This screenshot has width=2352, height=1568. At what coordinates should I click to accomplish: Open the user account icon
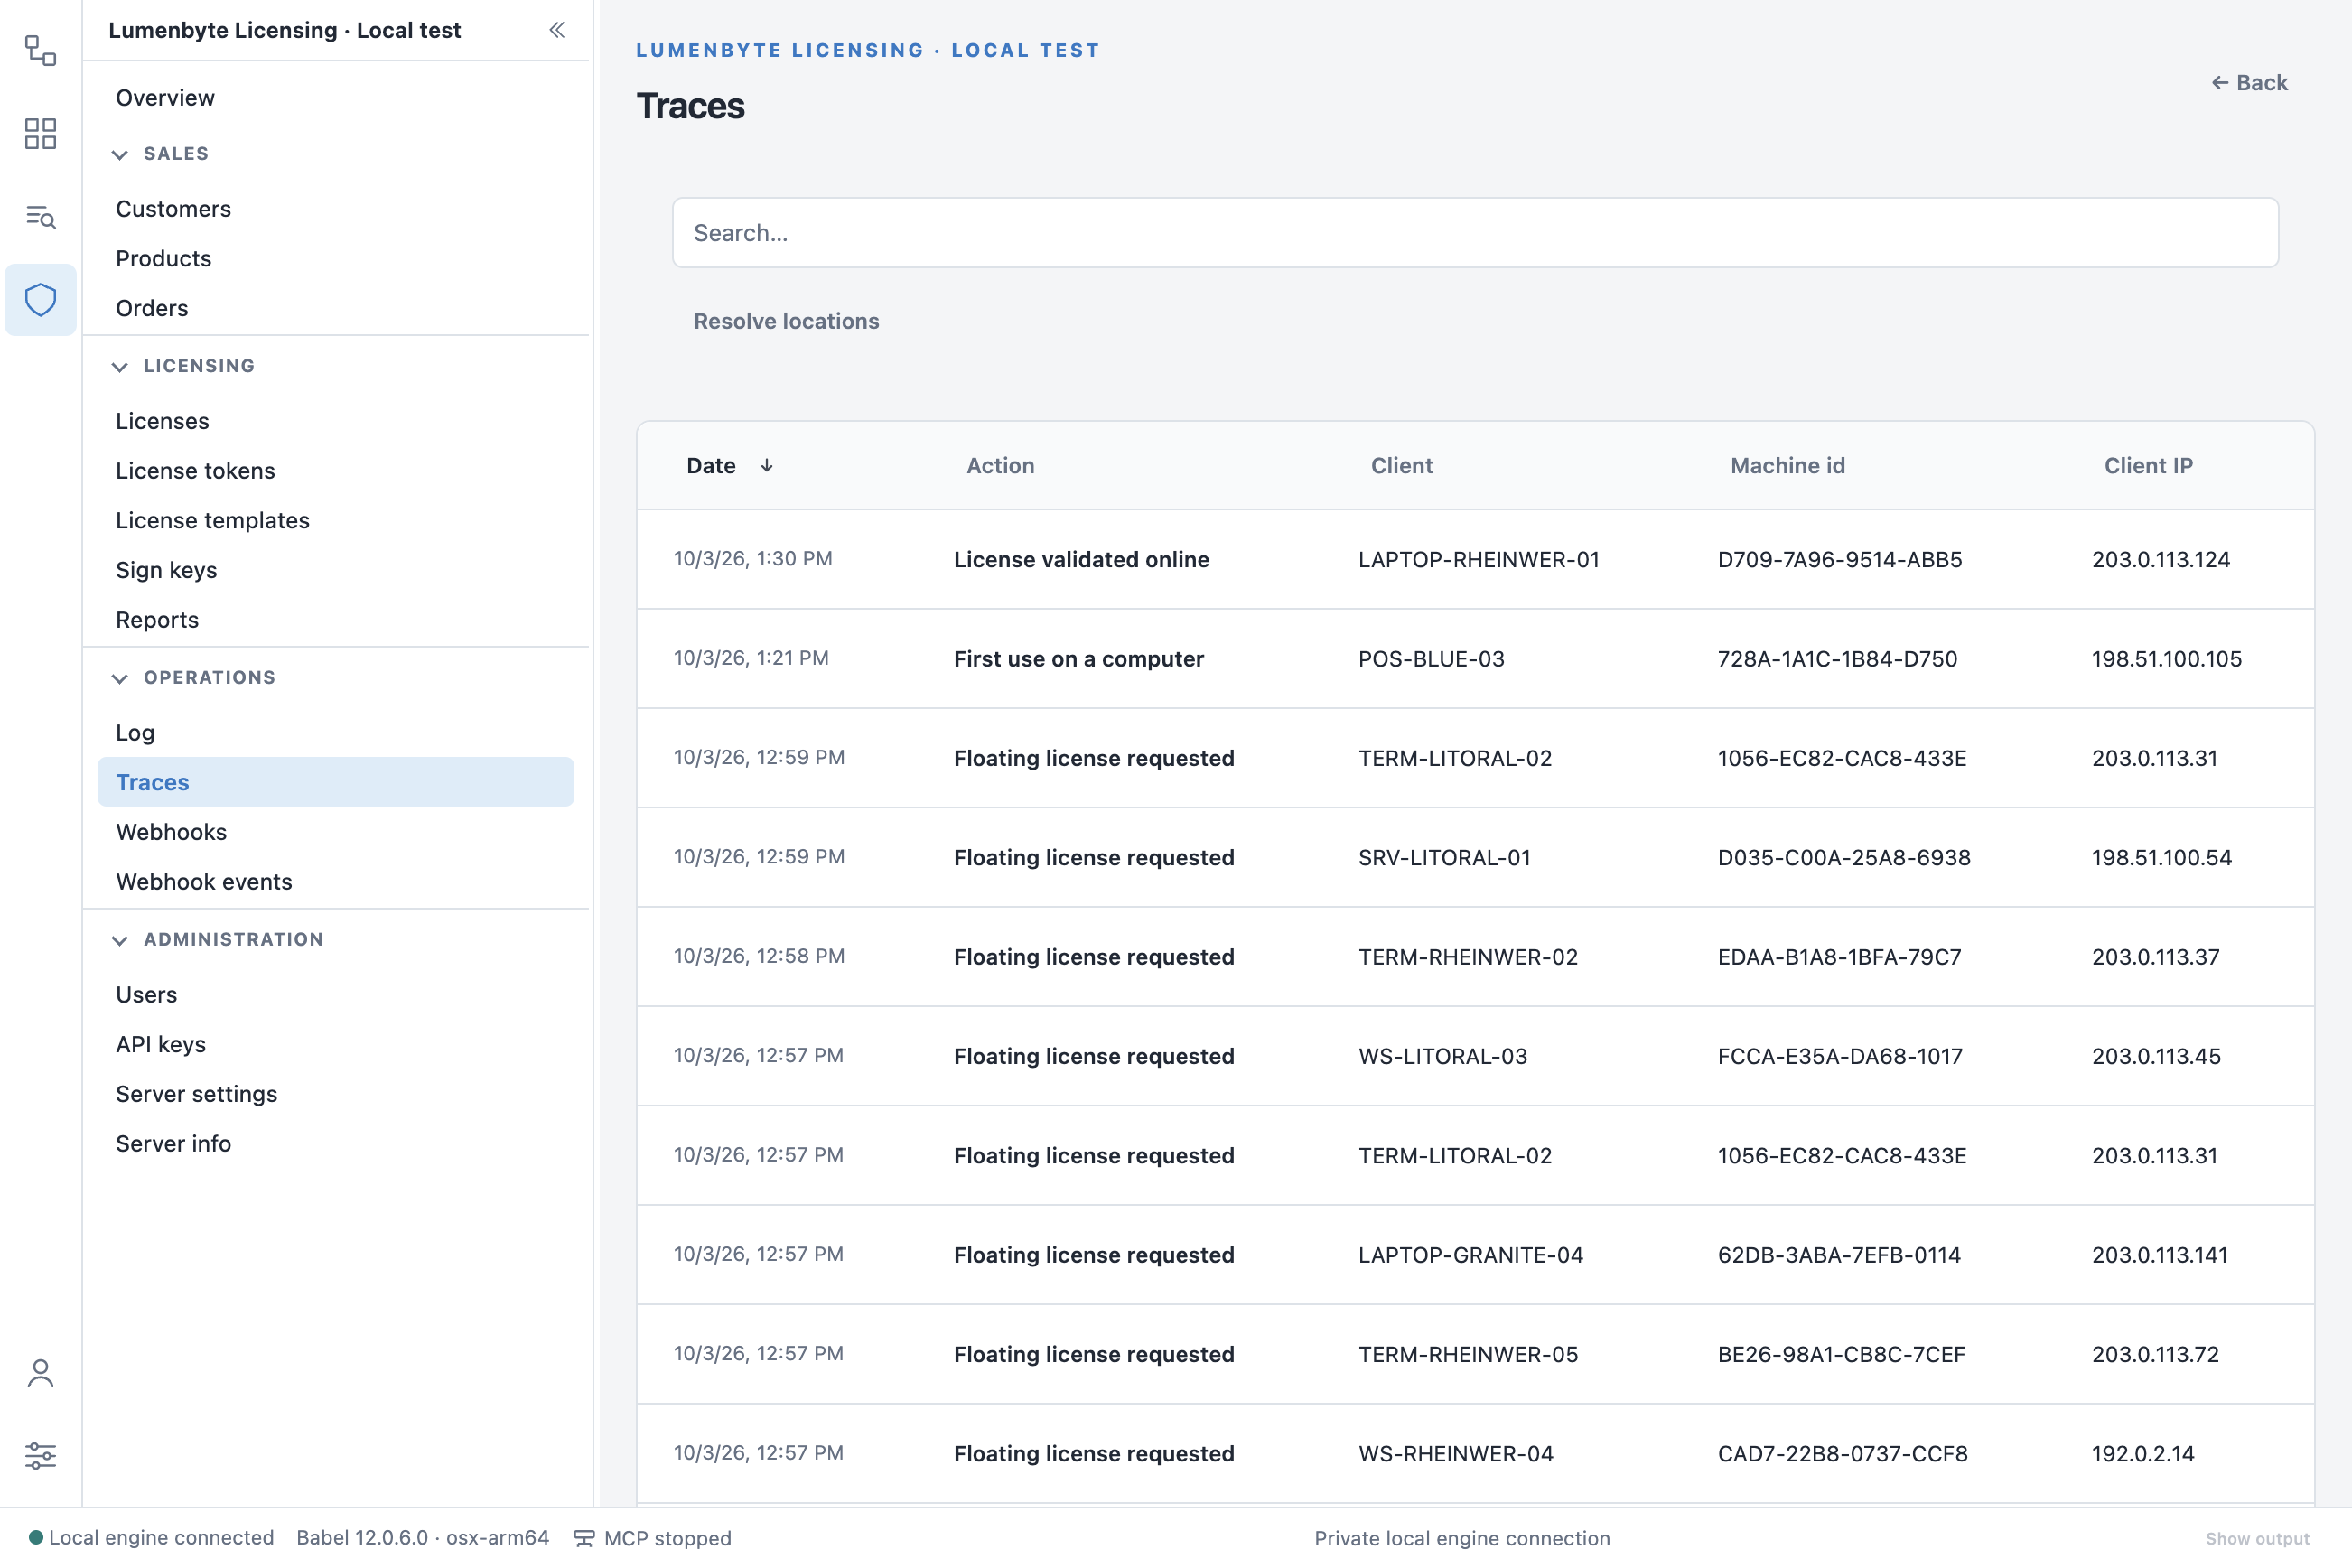(x=40, y=1373)
